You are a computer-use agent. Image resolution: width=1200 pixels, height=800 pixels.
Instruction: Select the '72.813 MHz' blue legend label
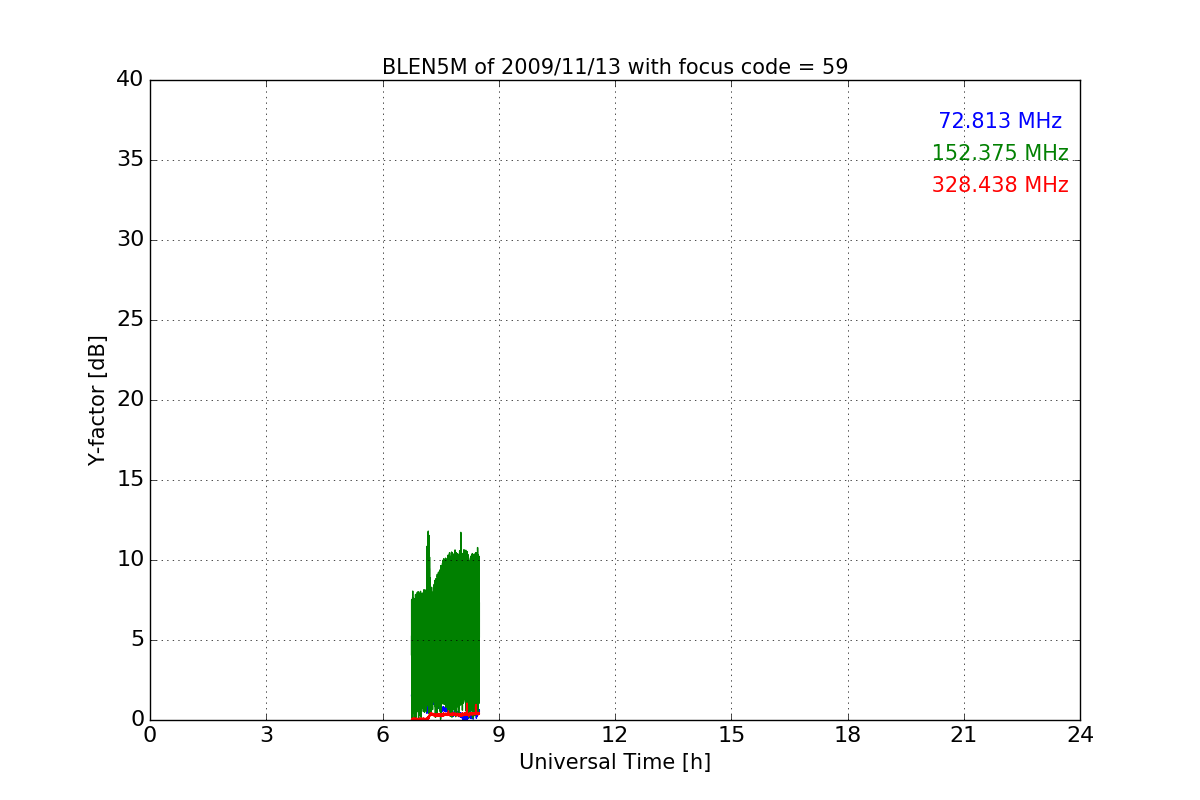1000,121
